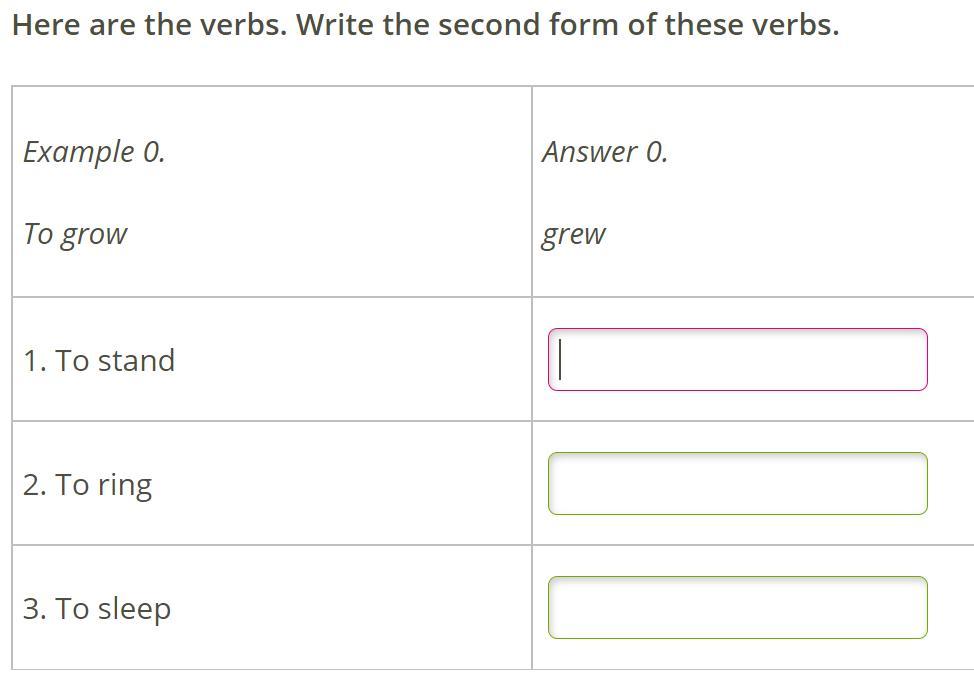Viewport: 974px width, 698px height.
Task: Click the final word "verbs." in the heading
Action: [796, 25]
